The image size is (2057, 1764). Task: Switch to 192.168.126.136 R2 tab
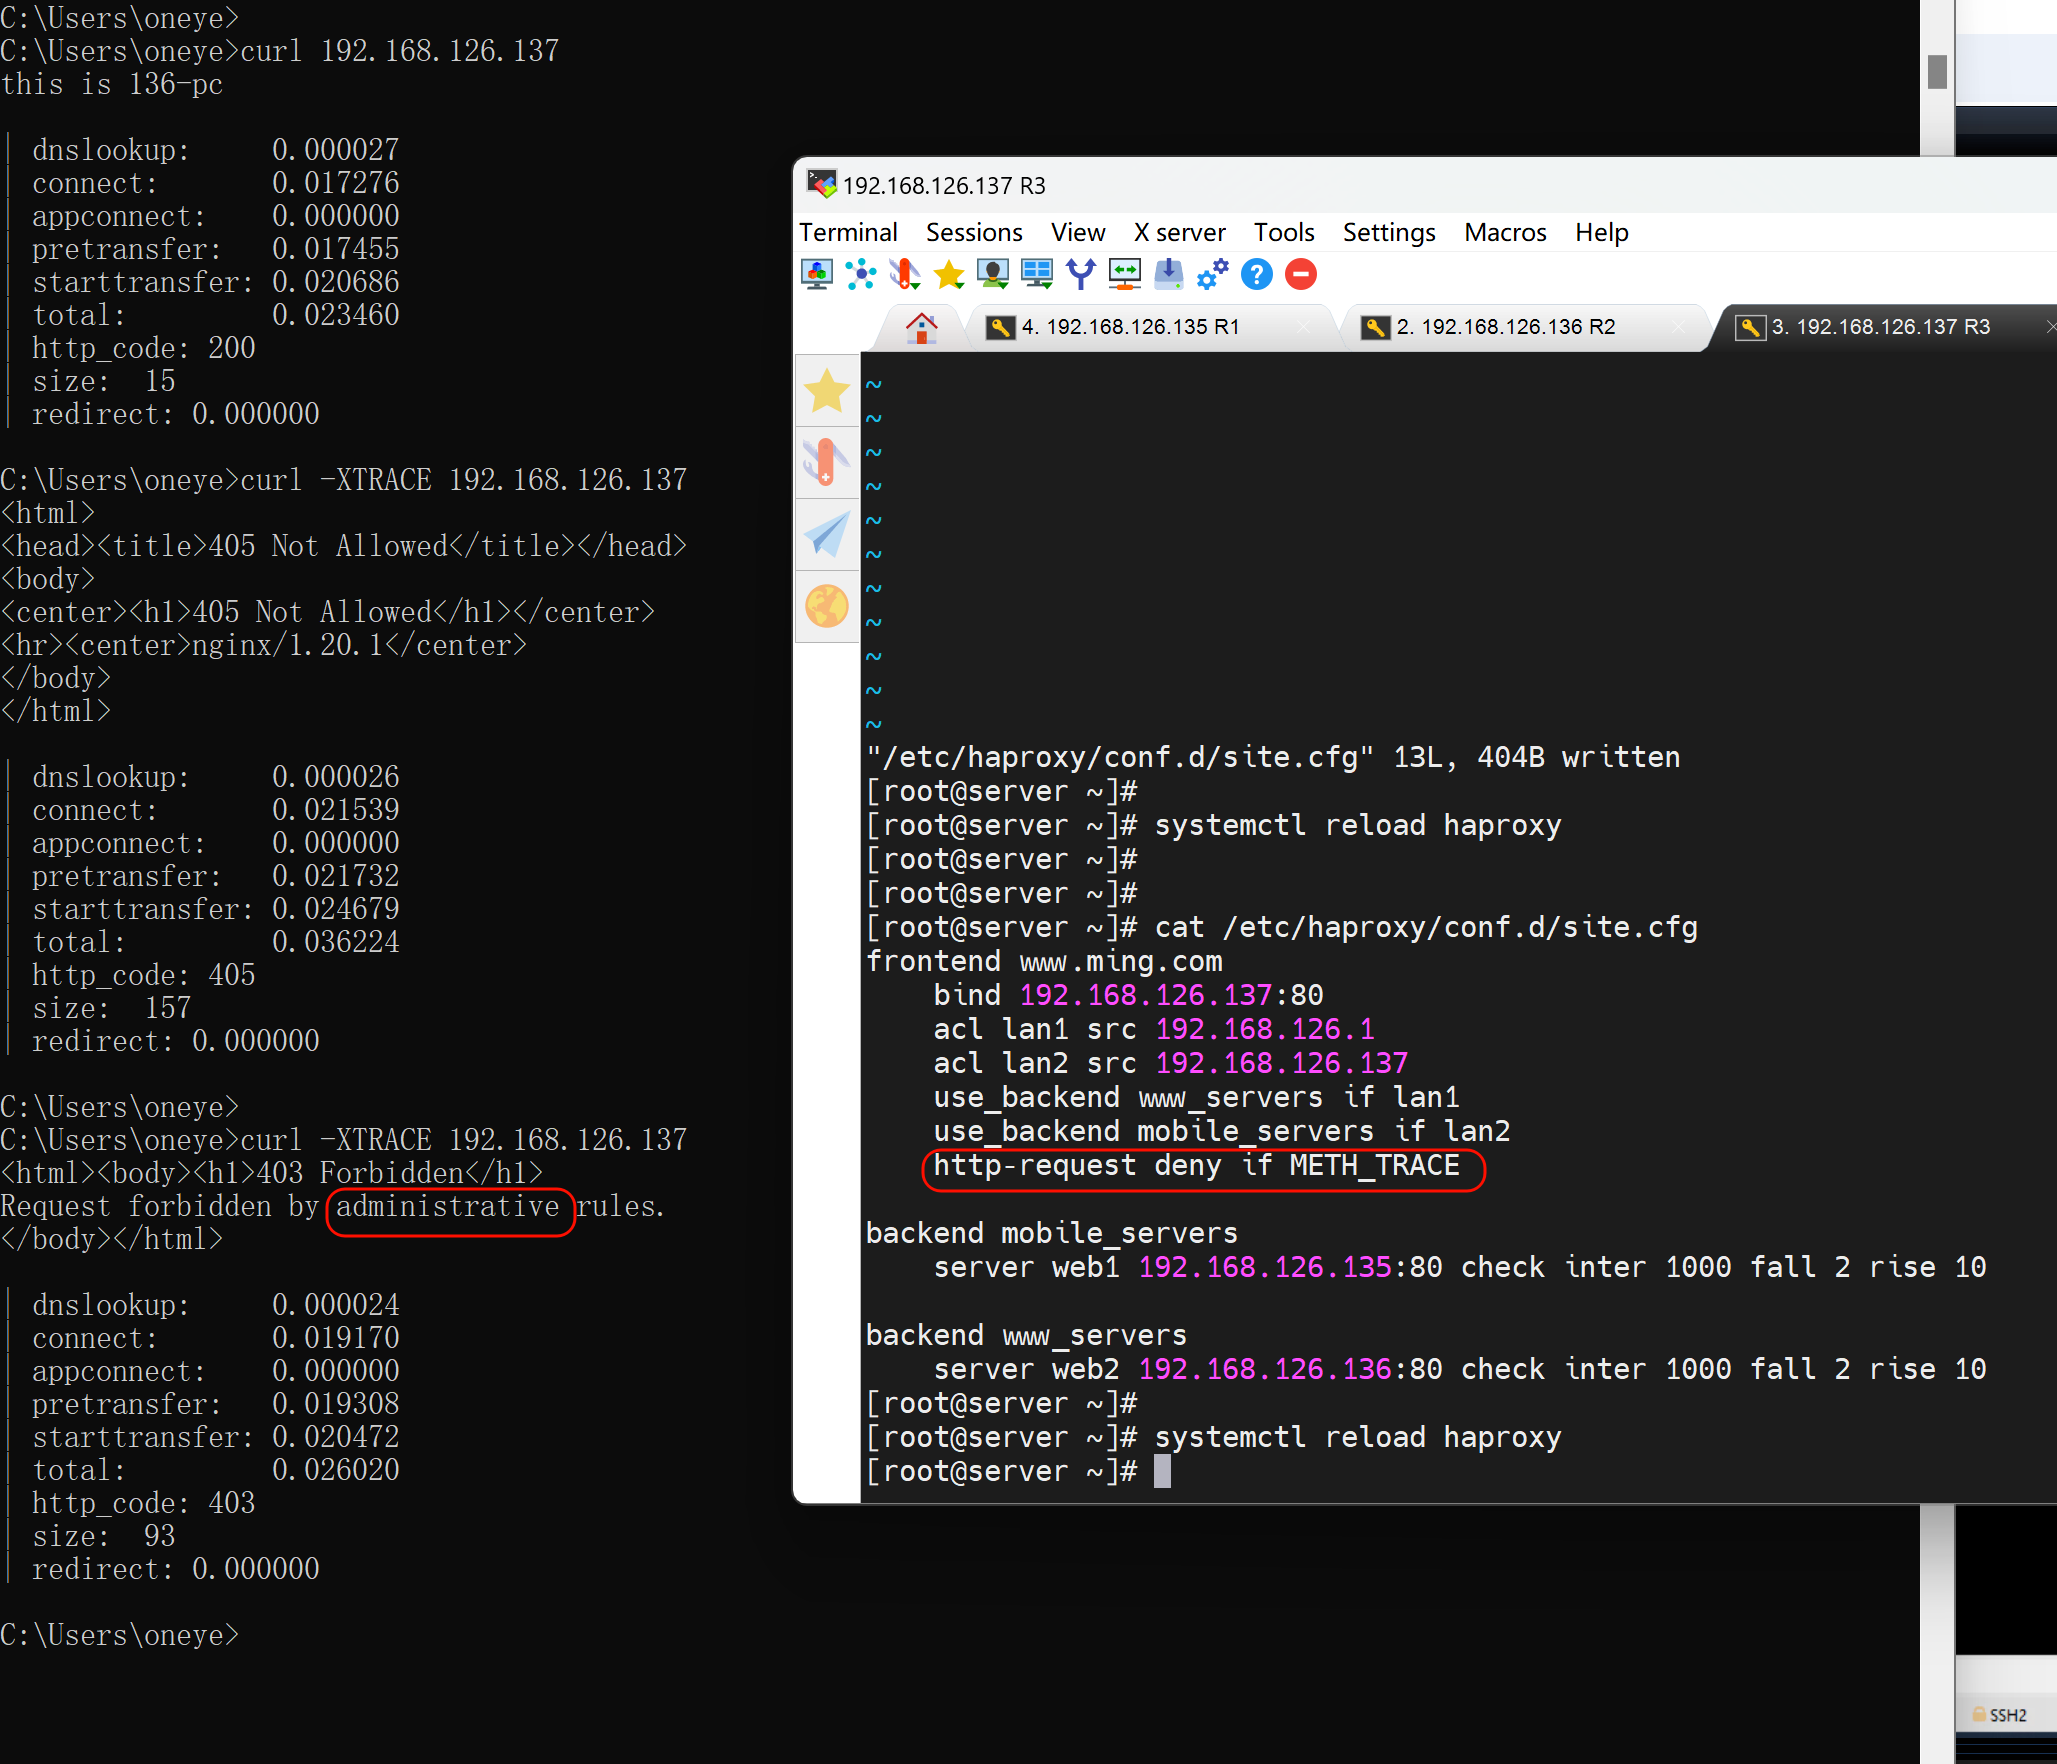pos(1505,327)
